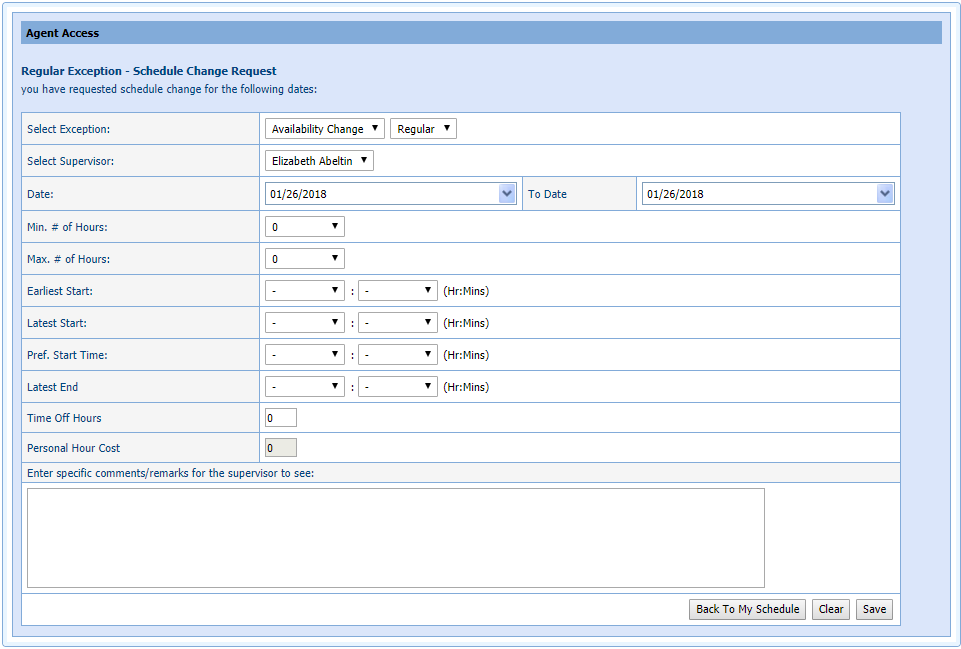Choose the Pref. Start Time minutes dropdown
961x649 pixels.
(x=398, y=355)
